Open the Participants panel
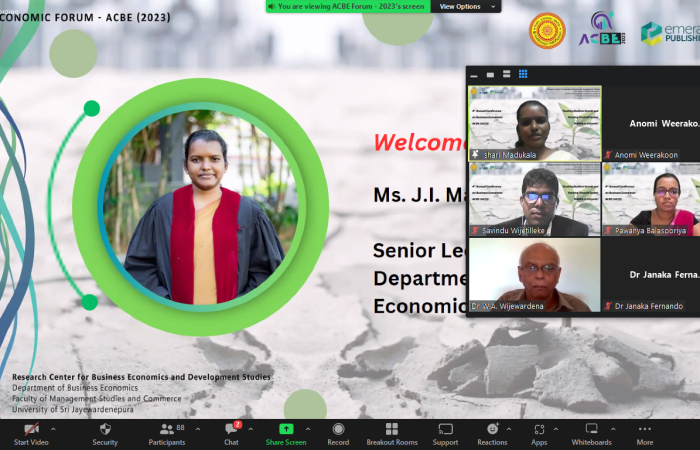 pyautogui.click(x=166, y=429)
